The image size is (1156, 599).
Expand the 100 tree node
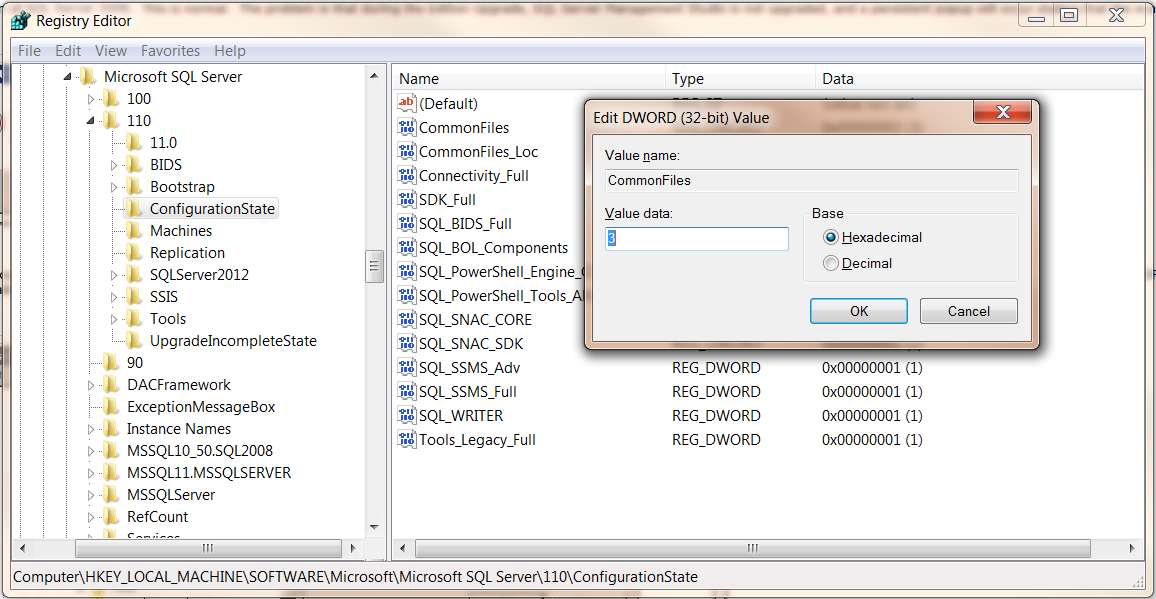[x=91, y=98]
